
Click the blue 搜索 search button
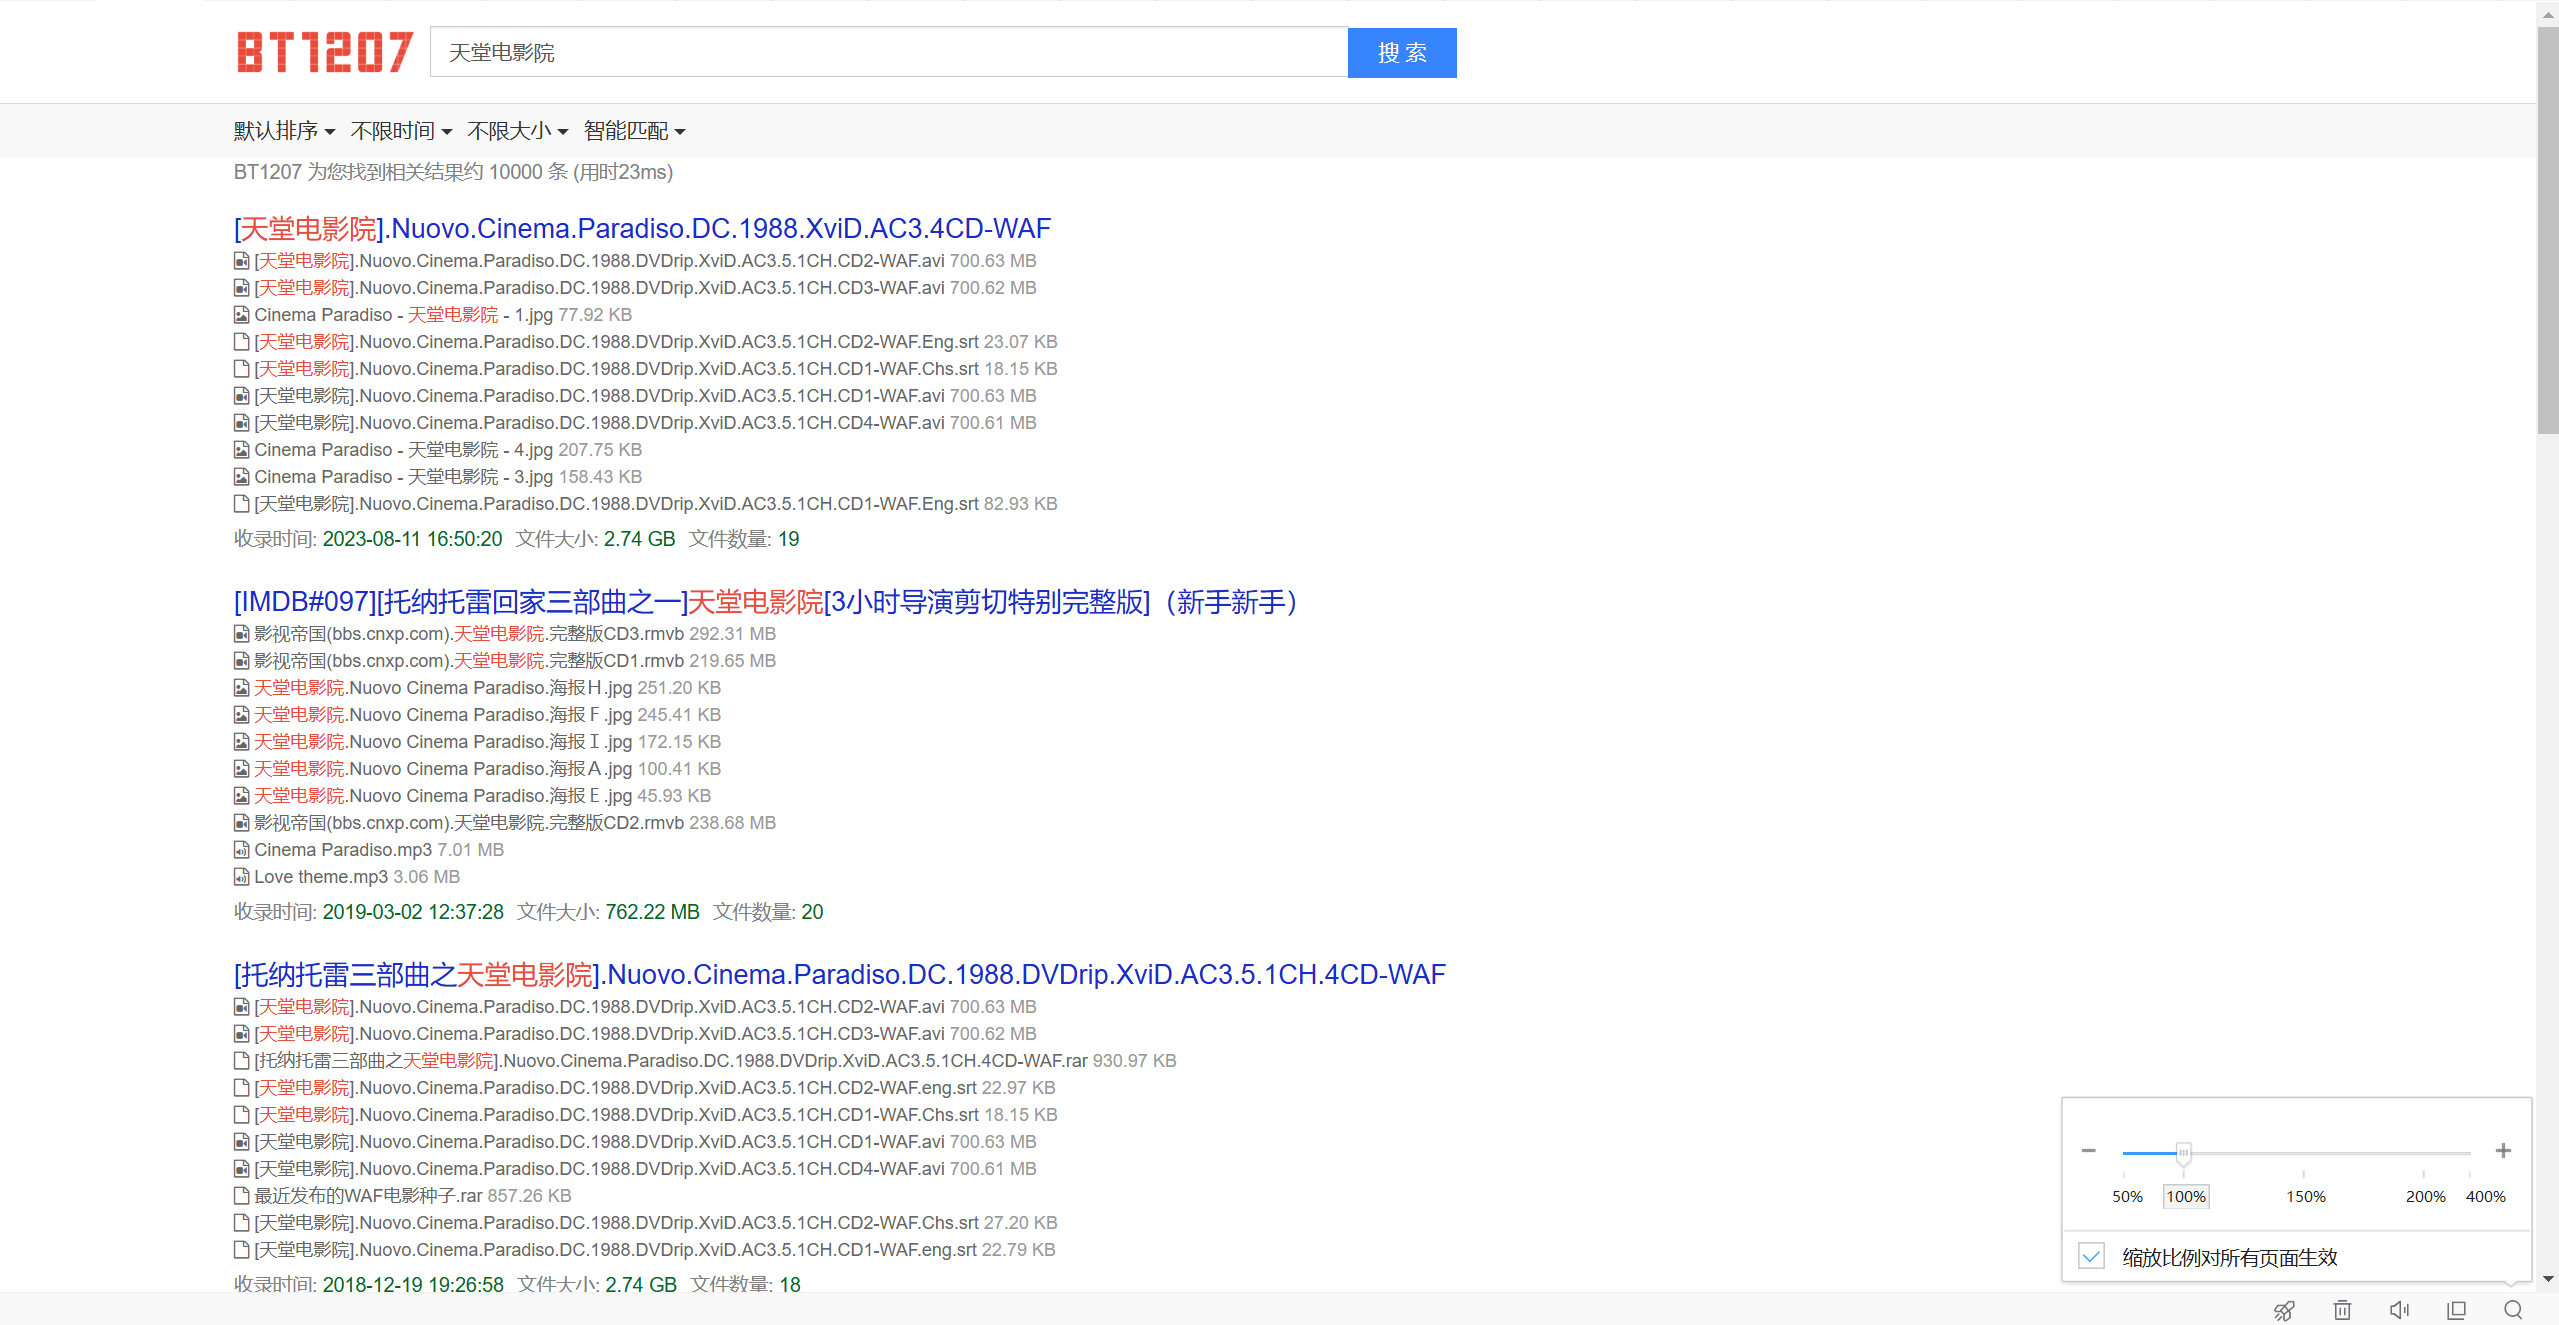[1401, 52]
